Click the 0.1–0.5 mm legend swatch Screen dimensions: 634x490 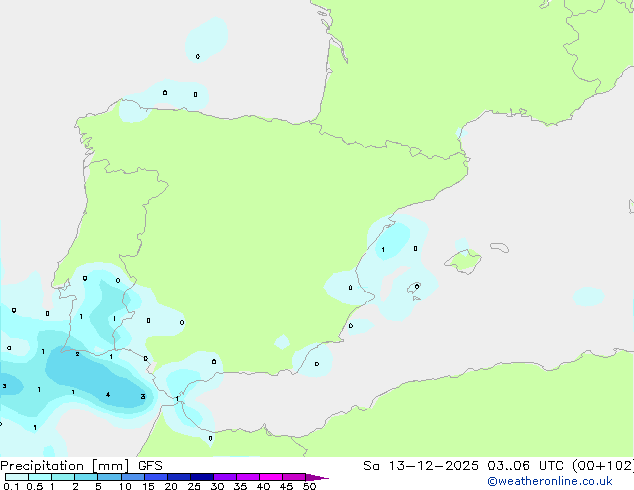(x=17, y=477)
